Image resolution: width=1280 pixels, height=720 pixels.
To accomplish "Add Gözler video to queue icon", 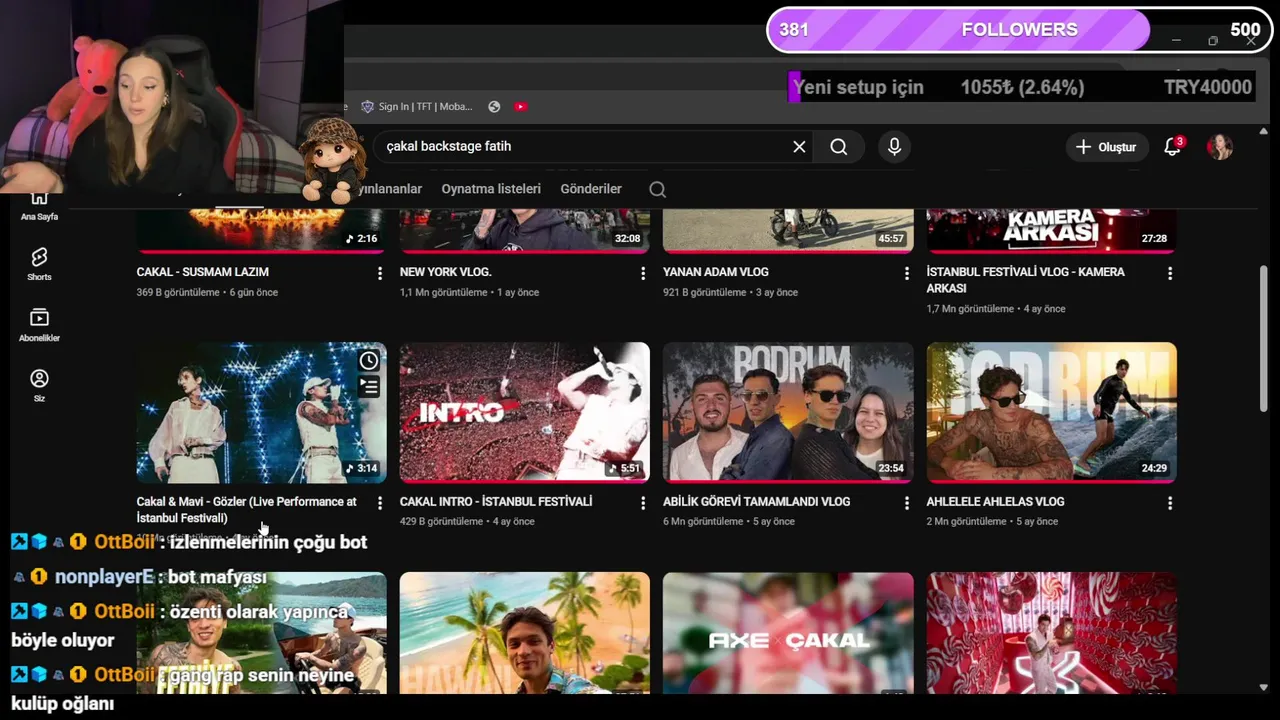I will click(369, 387).
